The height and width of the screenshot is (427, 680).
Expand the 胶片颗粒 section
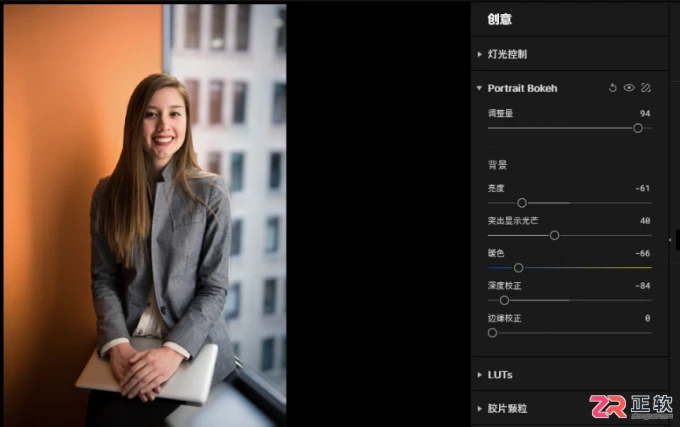tap(479, 408)
